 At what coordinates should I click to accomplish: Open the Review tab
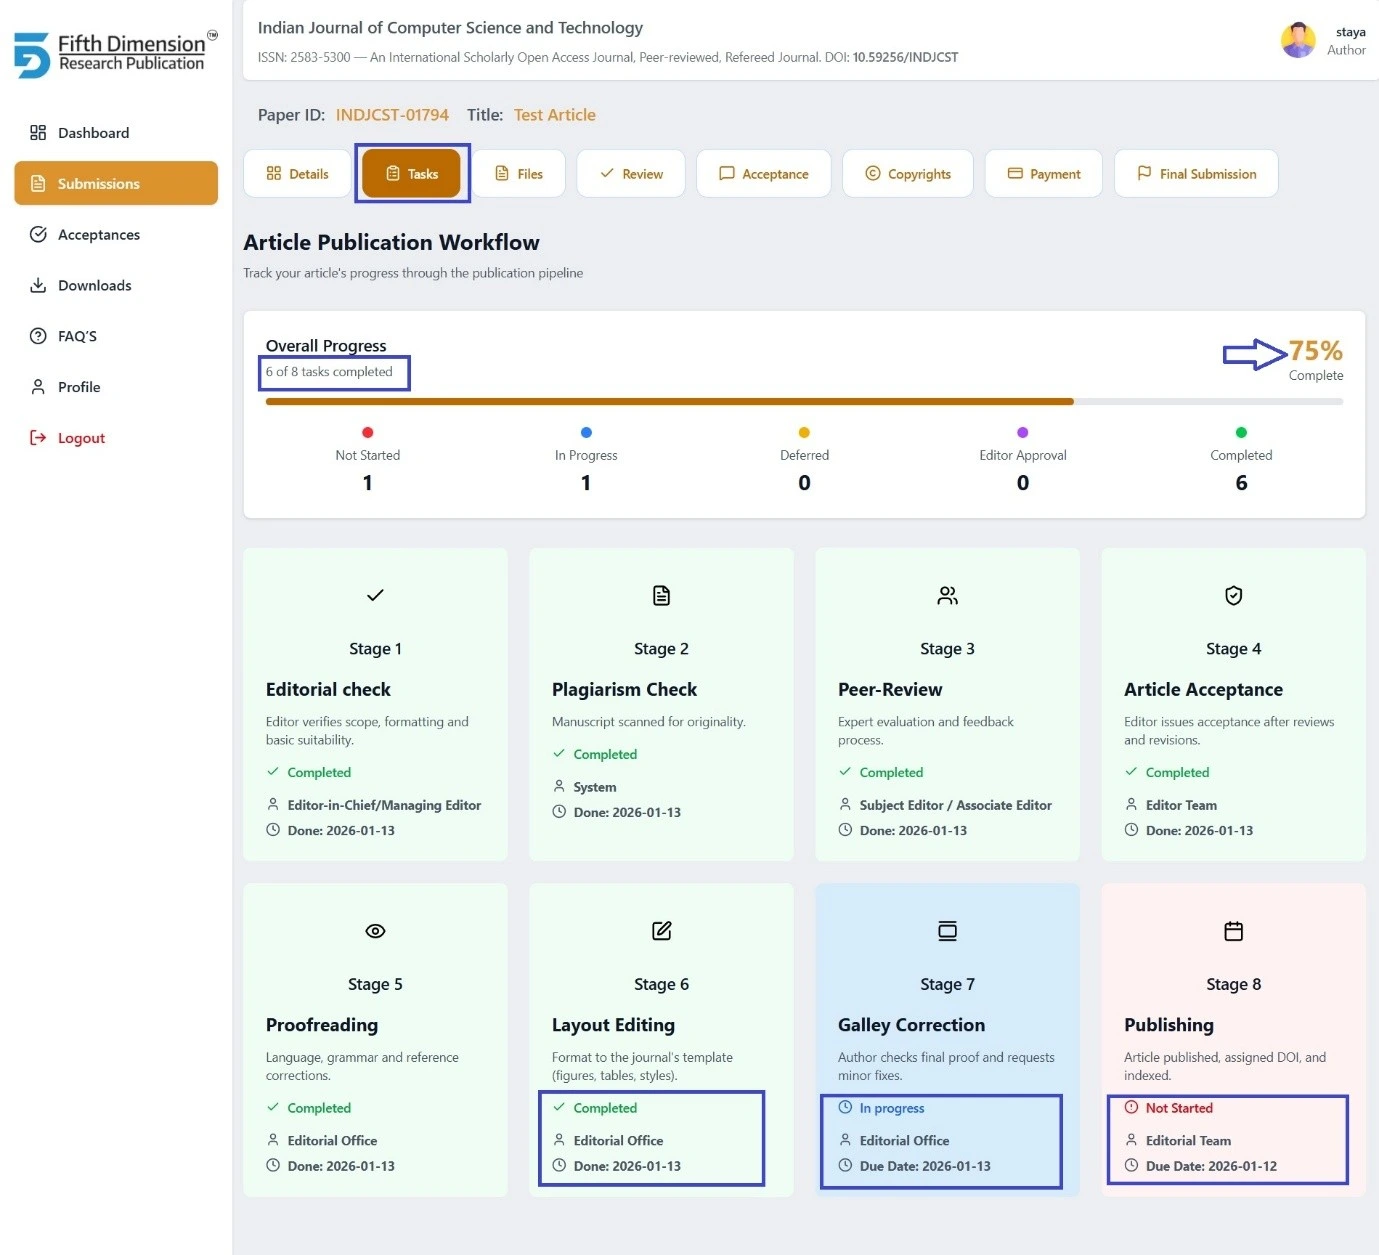point(631,173)
